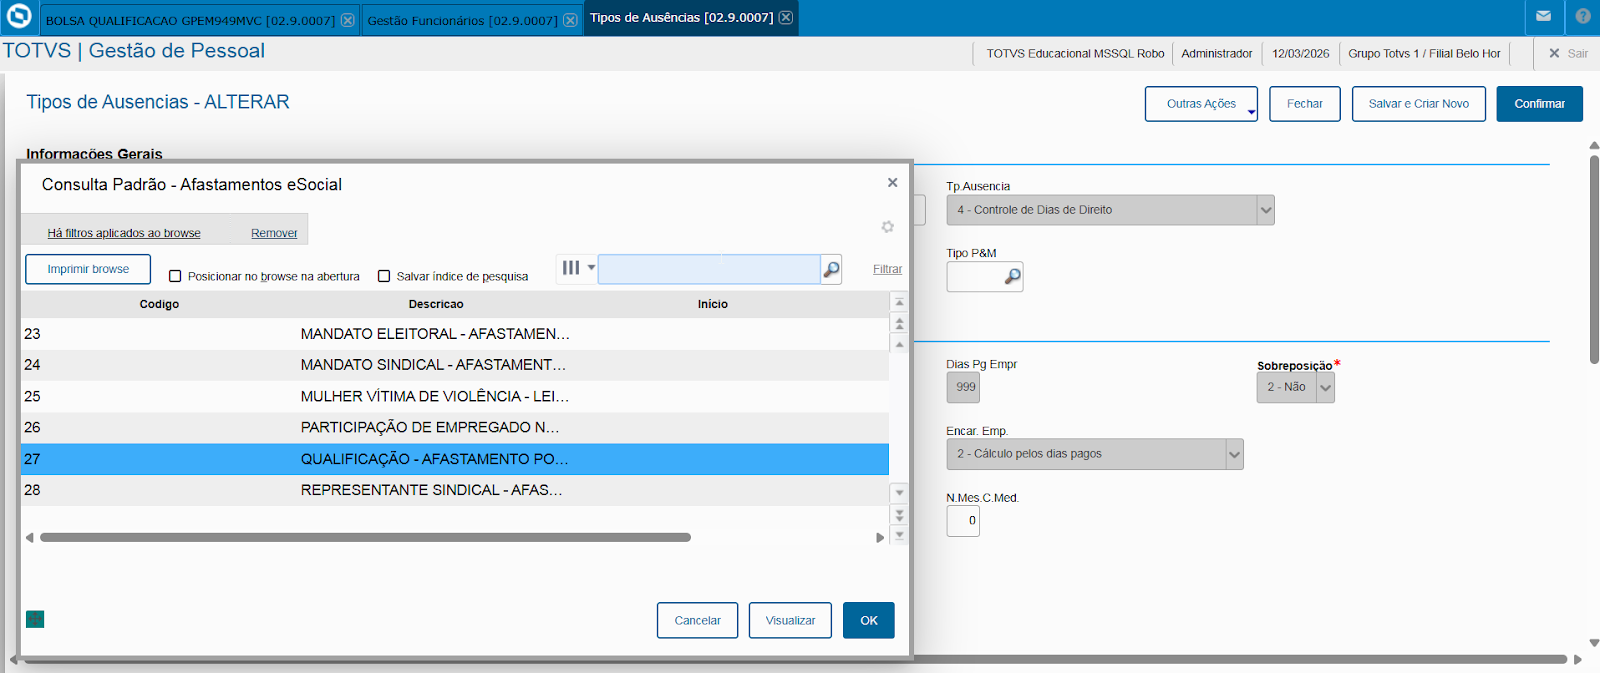Viewport: 1600px width, 673px height.
Task: Click the dialog search input field
Action: pyautogui.click(x=709, y=269)
